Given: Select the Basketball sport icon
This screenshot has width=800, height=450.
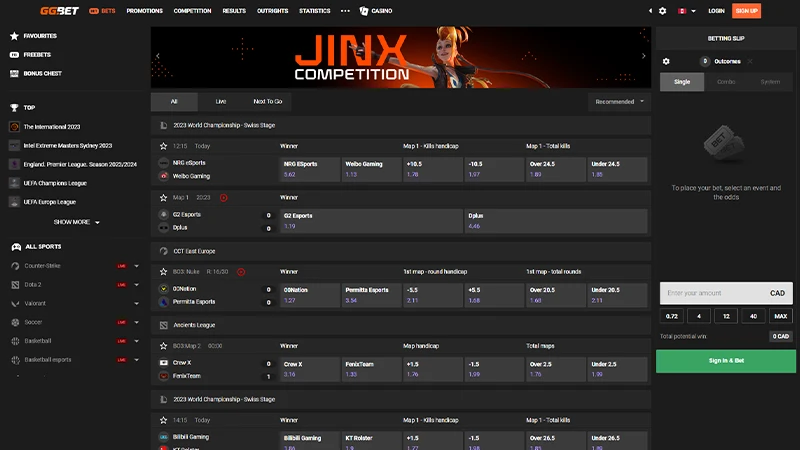Looking at the screenshot, I should (15, 341).
